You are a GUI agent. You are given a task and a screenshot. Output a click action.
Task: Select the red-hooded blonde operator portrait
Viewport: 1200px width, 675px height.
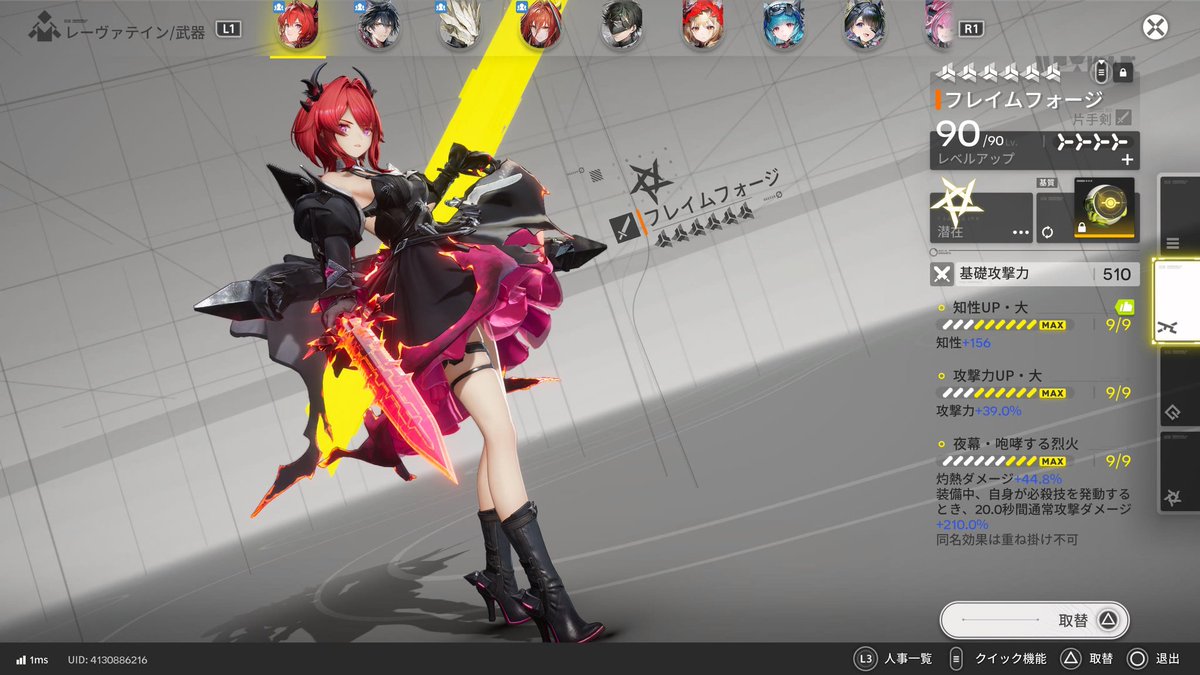702,26
